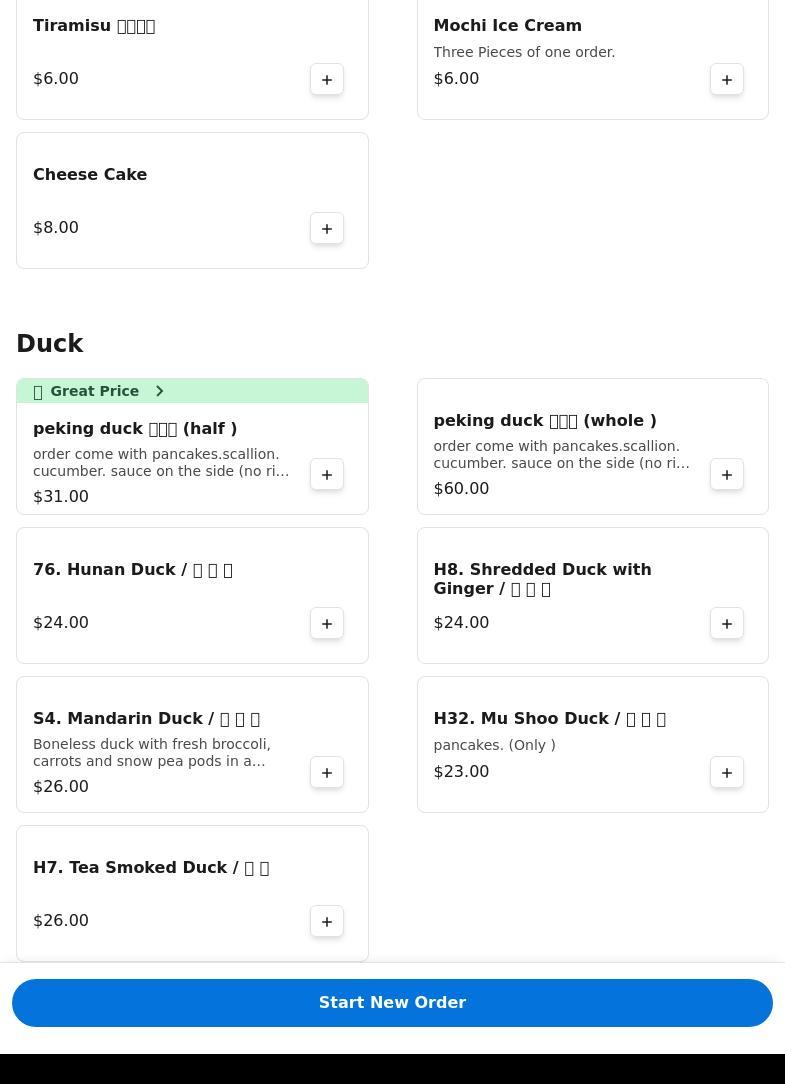Add H32. Mu Shoo Duck to the order

(x=727, y=772)
